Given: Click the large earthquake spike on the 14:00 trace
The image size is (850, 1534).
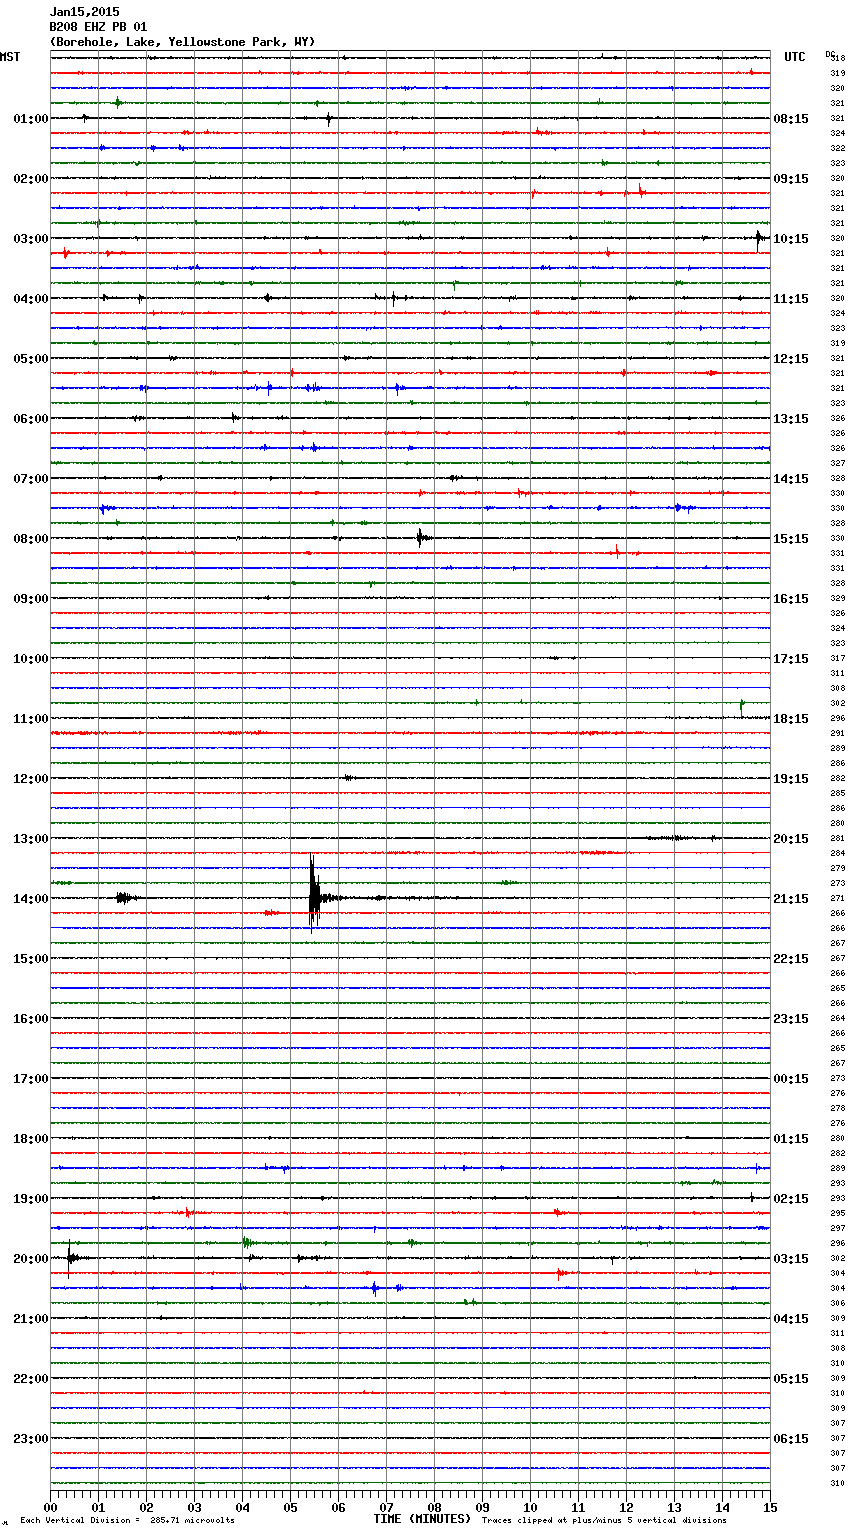Looking at the screenshot, I should coord(314,894).
